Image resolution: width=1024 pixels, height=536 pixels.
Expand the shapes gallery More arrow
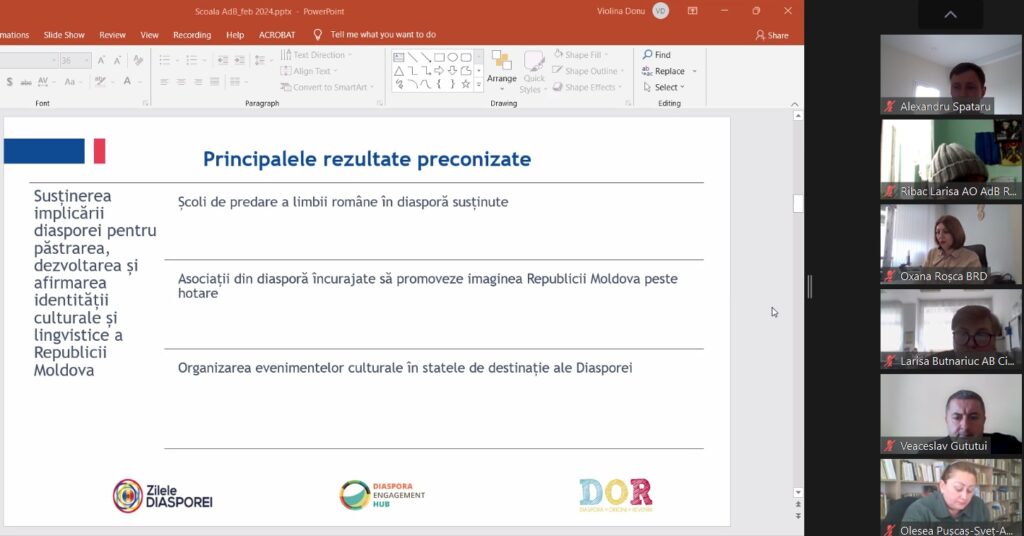click(478, 86)
